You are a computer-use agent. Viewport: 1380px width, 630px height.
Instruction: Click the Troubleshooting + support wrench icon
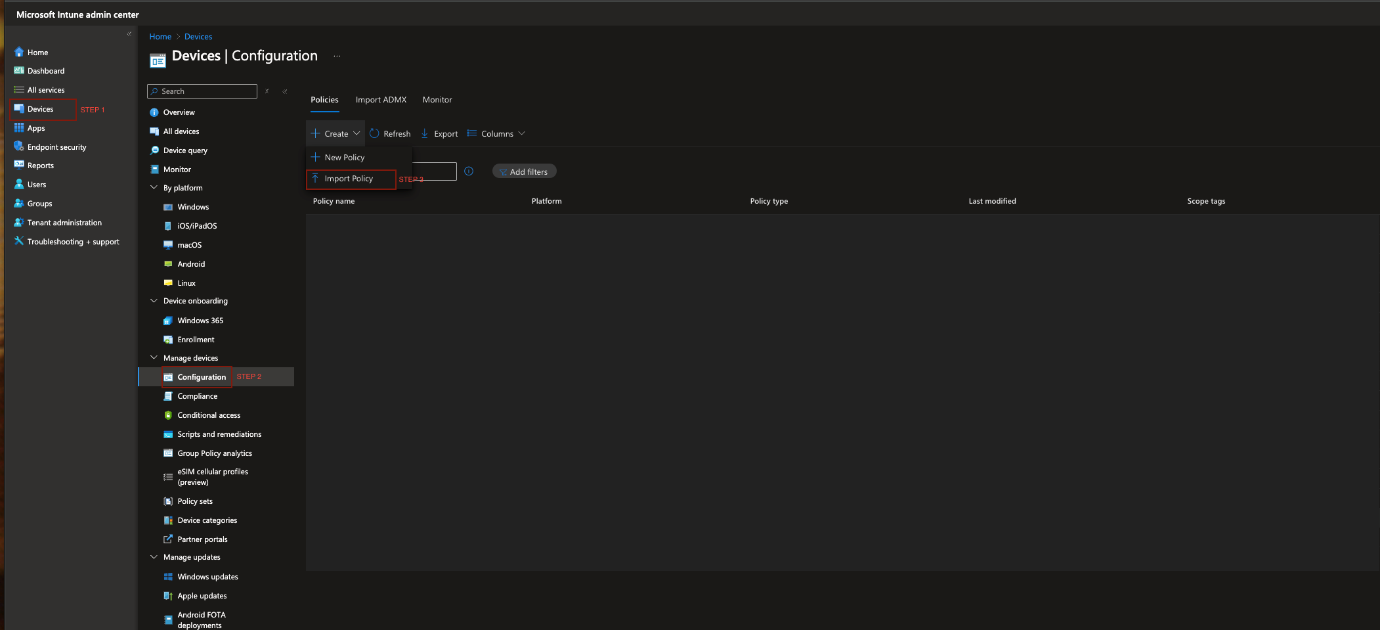(x=19, y=241)
